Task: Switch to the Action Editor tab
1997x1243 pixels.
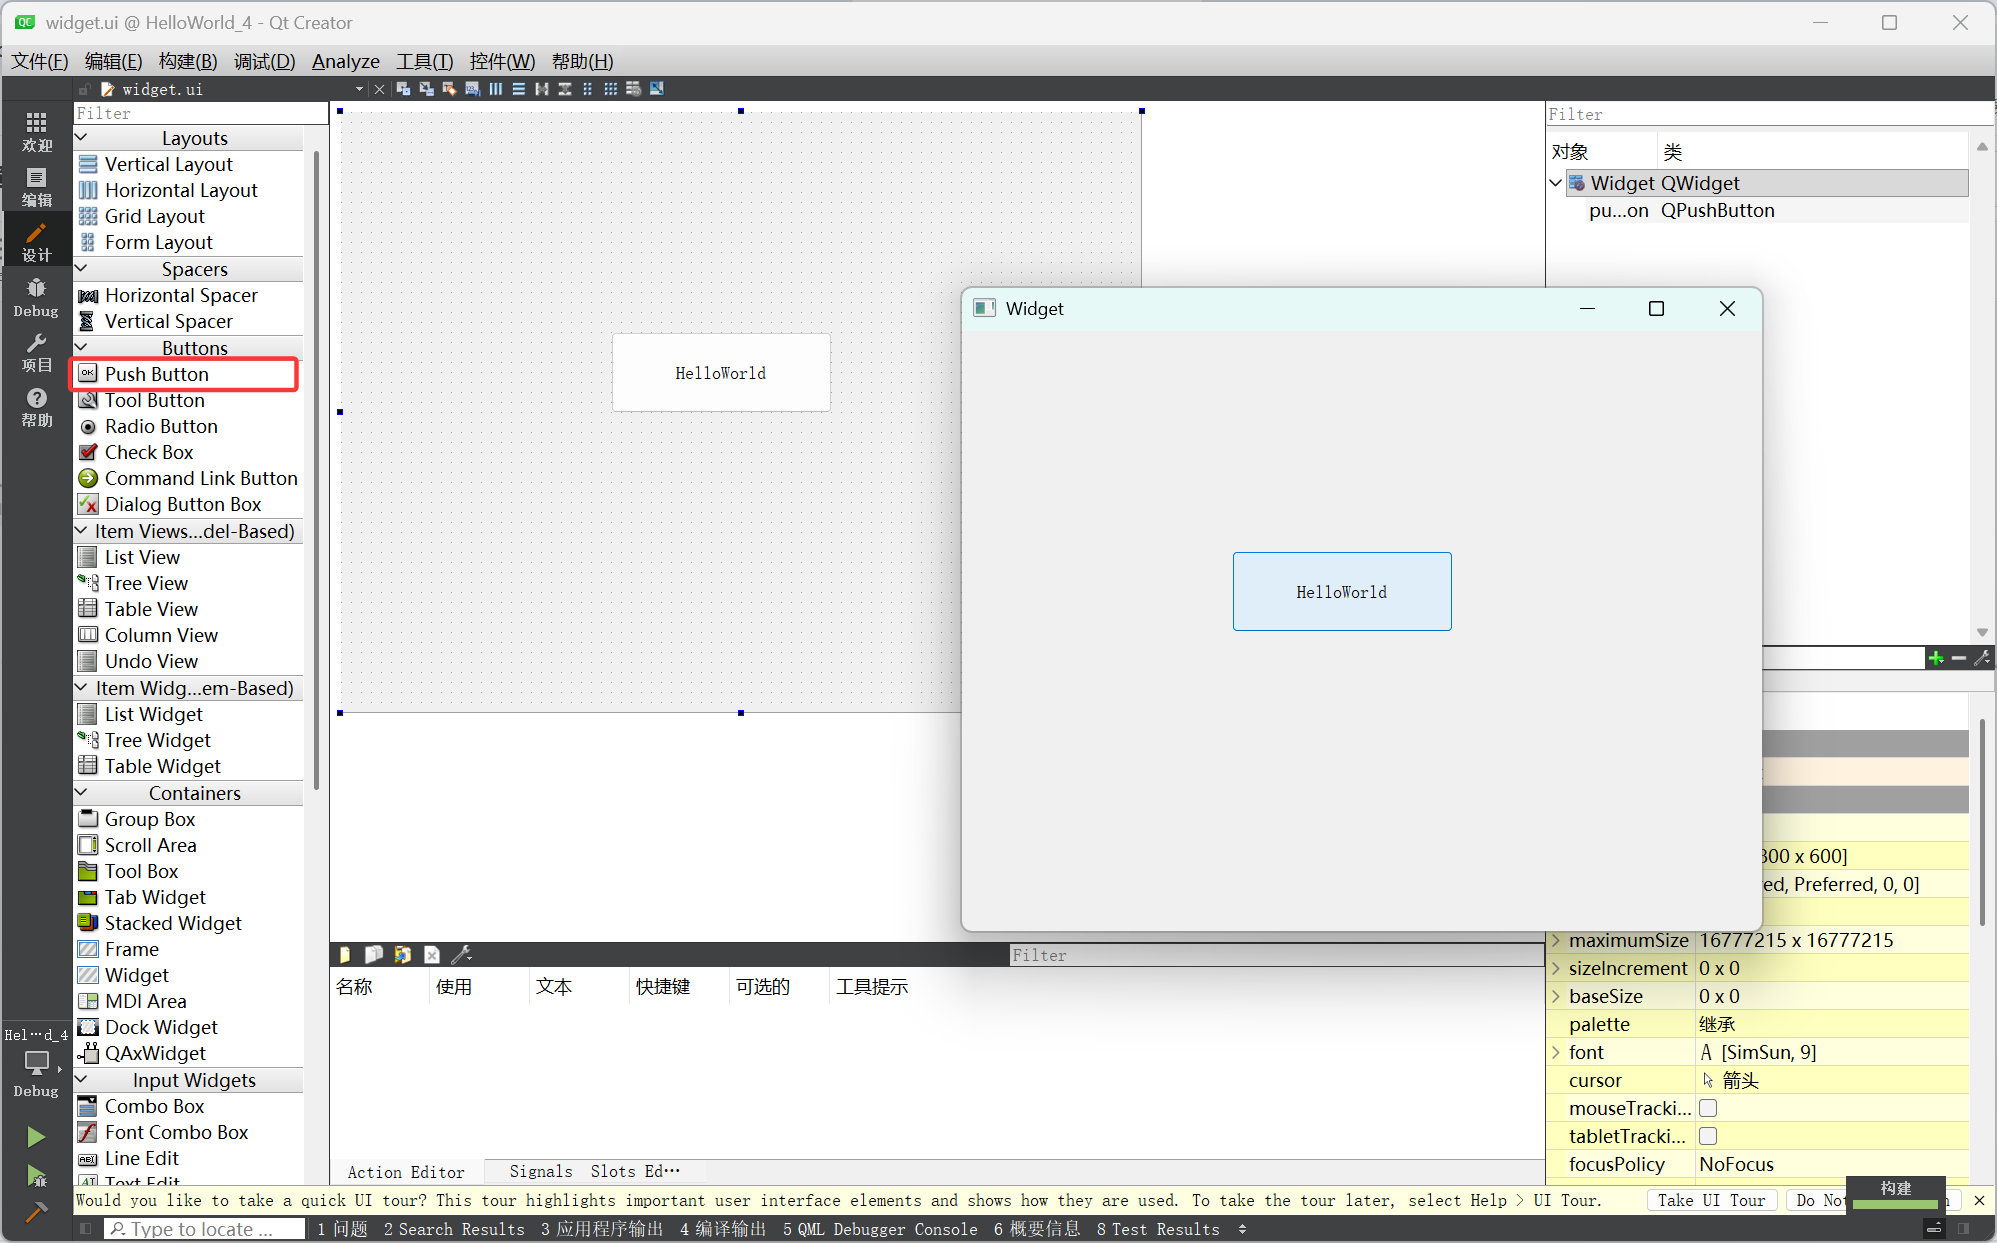Action: tap(406, 1171)
